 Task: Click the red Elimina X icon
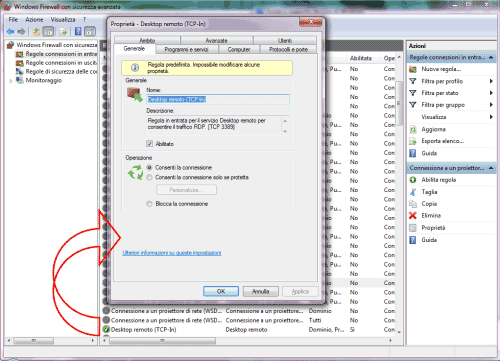[x=413, y=216]
